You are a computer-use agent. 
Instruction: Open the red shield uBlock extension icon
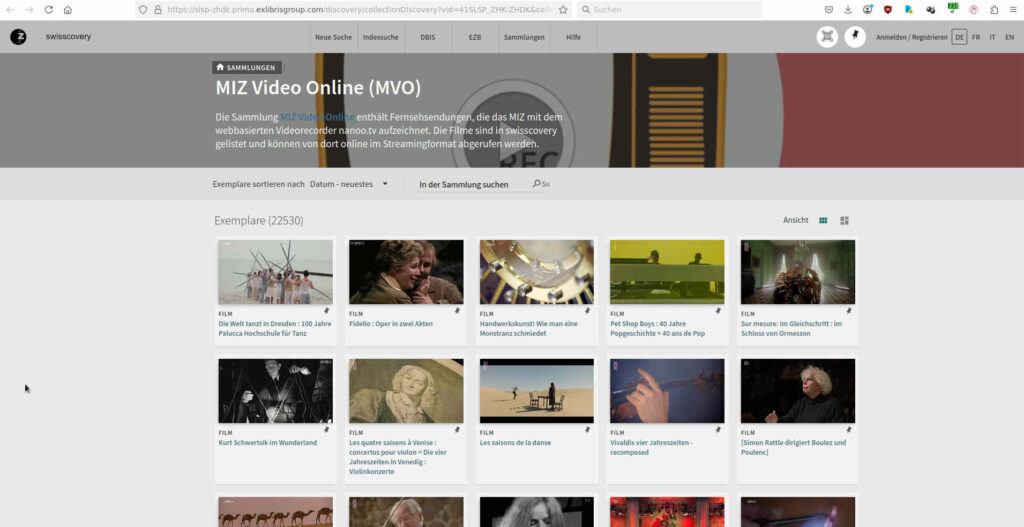click(x=888, y=10)
